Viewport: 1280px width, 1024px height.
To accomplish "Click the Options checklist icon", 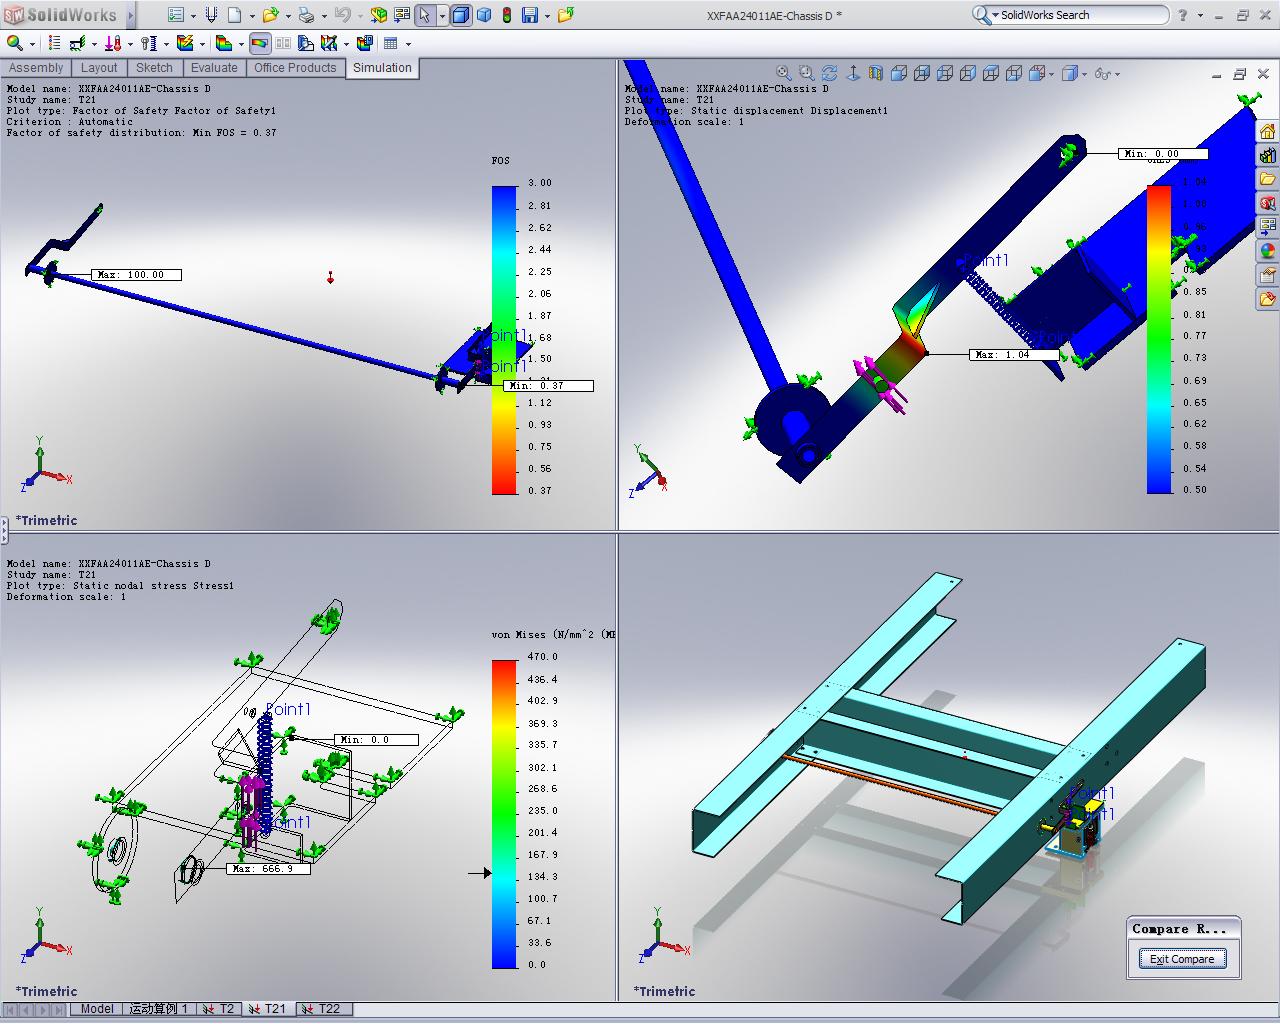I will (x=176, y=15).
